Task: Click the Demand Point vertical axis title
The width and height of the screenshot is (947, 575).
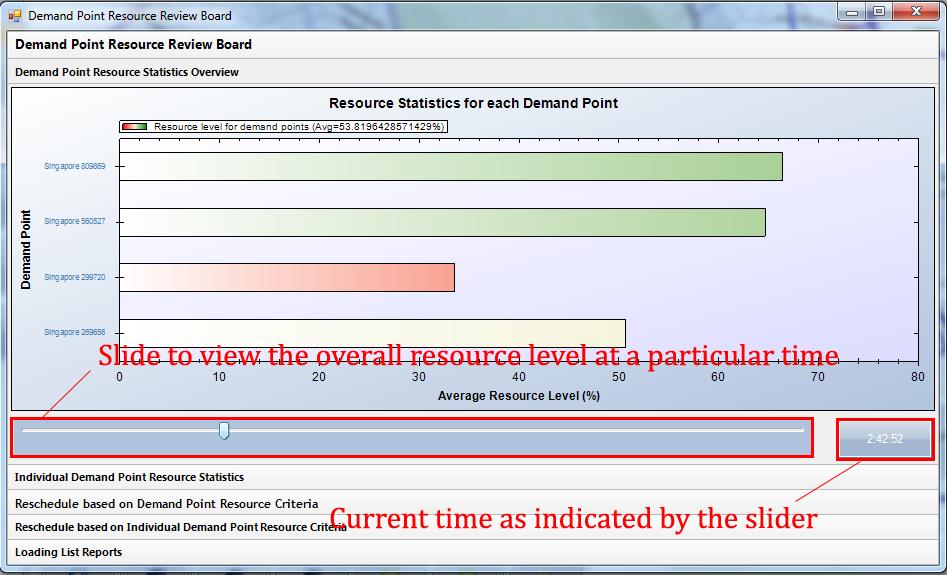Action: (x=25, y=249)
